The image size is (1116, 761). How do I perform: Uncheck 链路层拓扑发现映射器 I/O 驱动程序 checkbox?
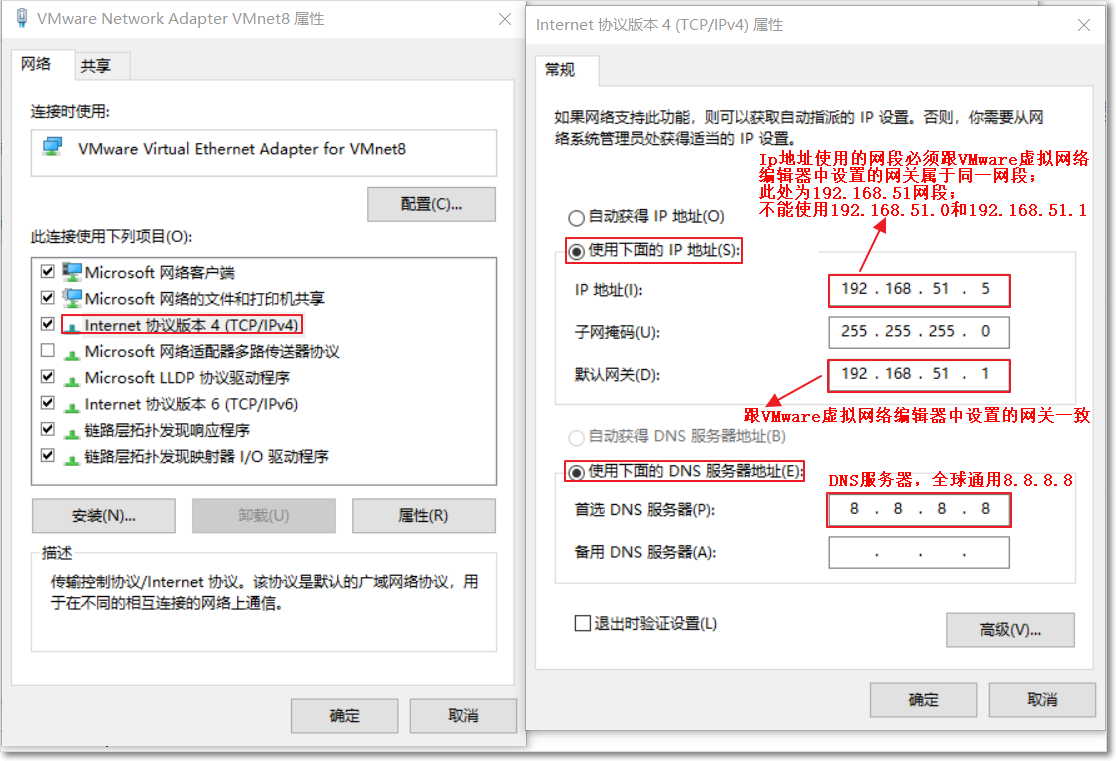click(x=48, y=456)
